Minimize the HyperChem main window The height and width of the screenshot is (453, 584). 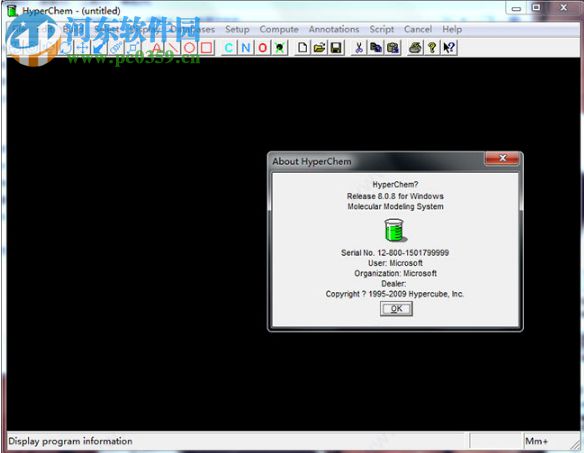pyautogui.click(x=516, y=8)
